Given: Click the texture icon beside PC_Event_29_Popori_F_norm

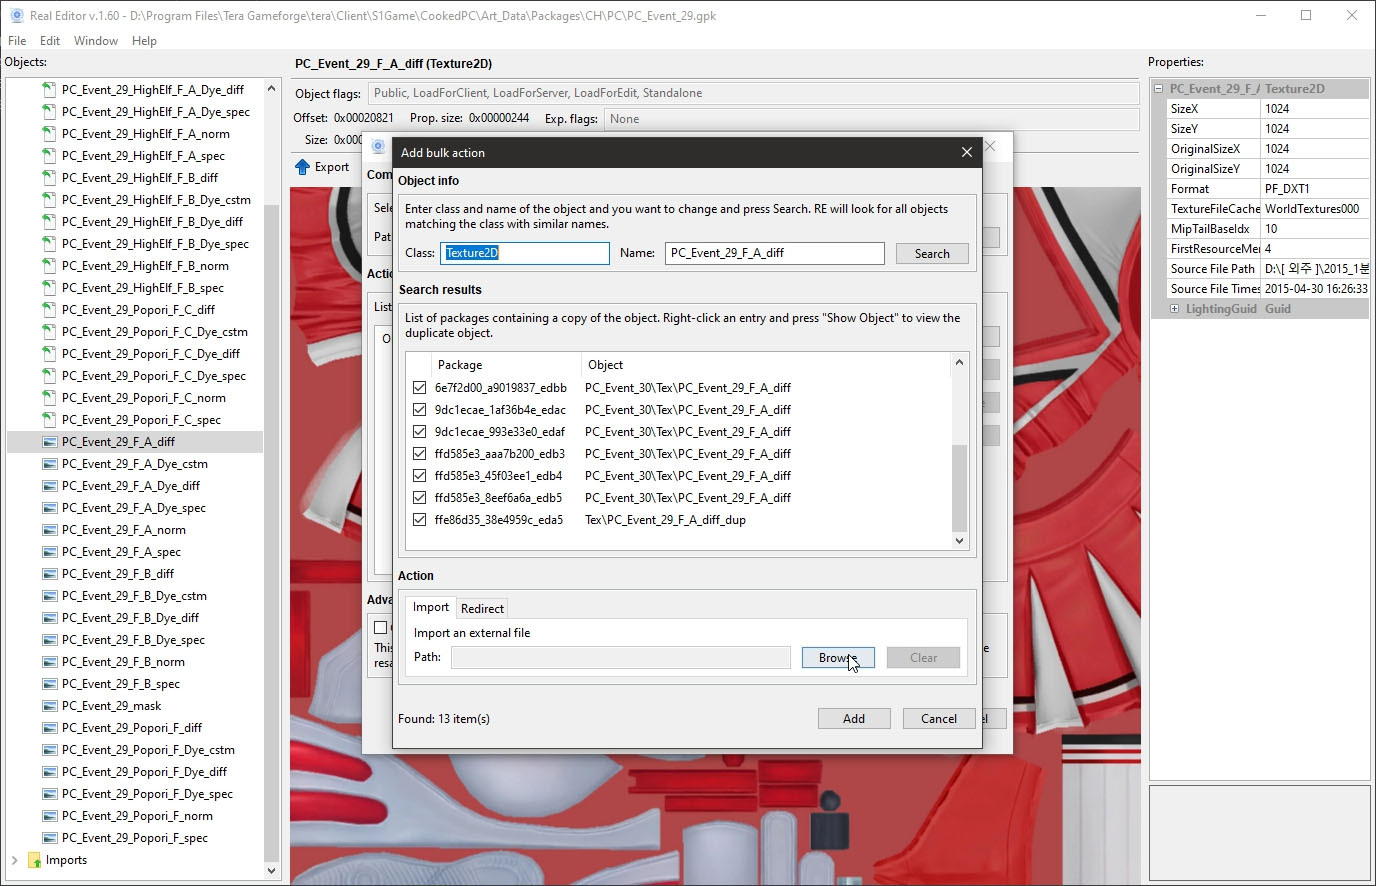Looking at the screenshot, I should [x=49, y=816].
